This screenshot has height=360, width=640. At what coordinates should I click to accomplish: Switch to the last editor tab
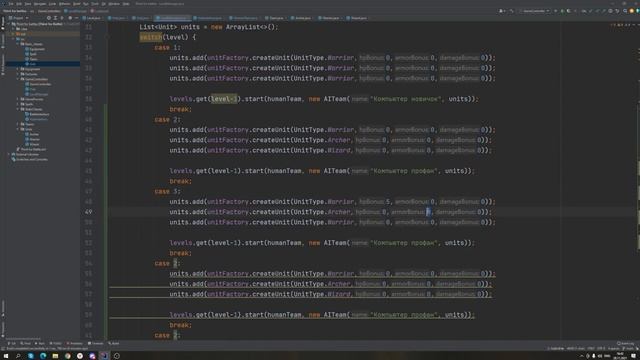pyautogui.click(x=357, y=18)
